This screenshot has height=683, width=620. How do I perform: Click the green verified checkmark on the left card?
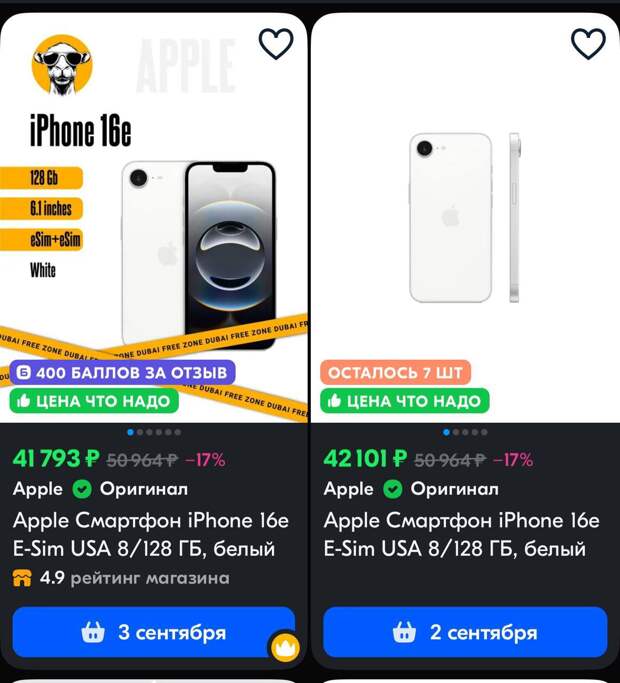click(82, 489)
